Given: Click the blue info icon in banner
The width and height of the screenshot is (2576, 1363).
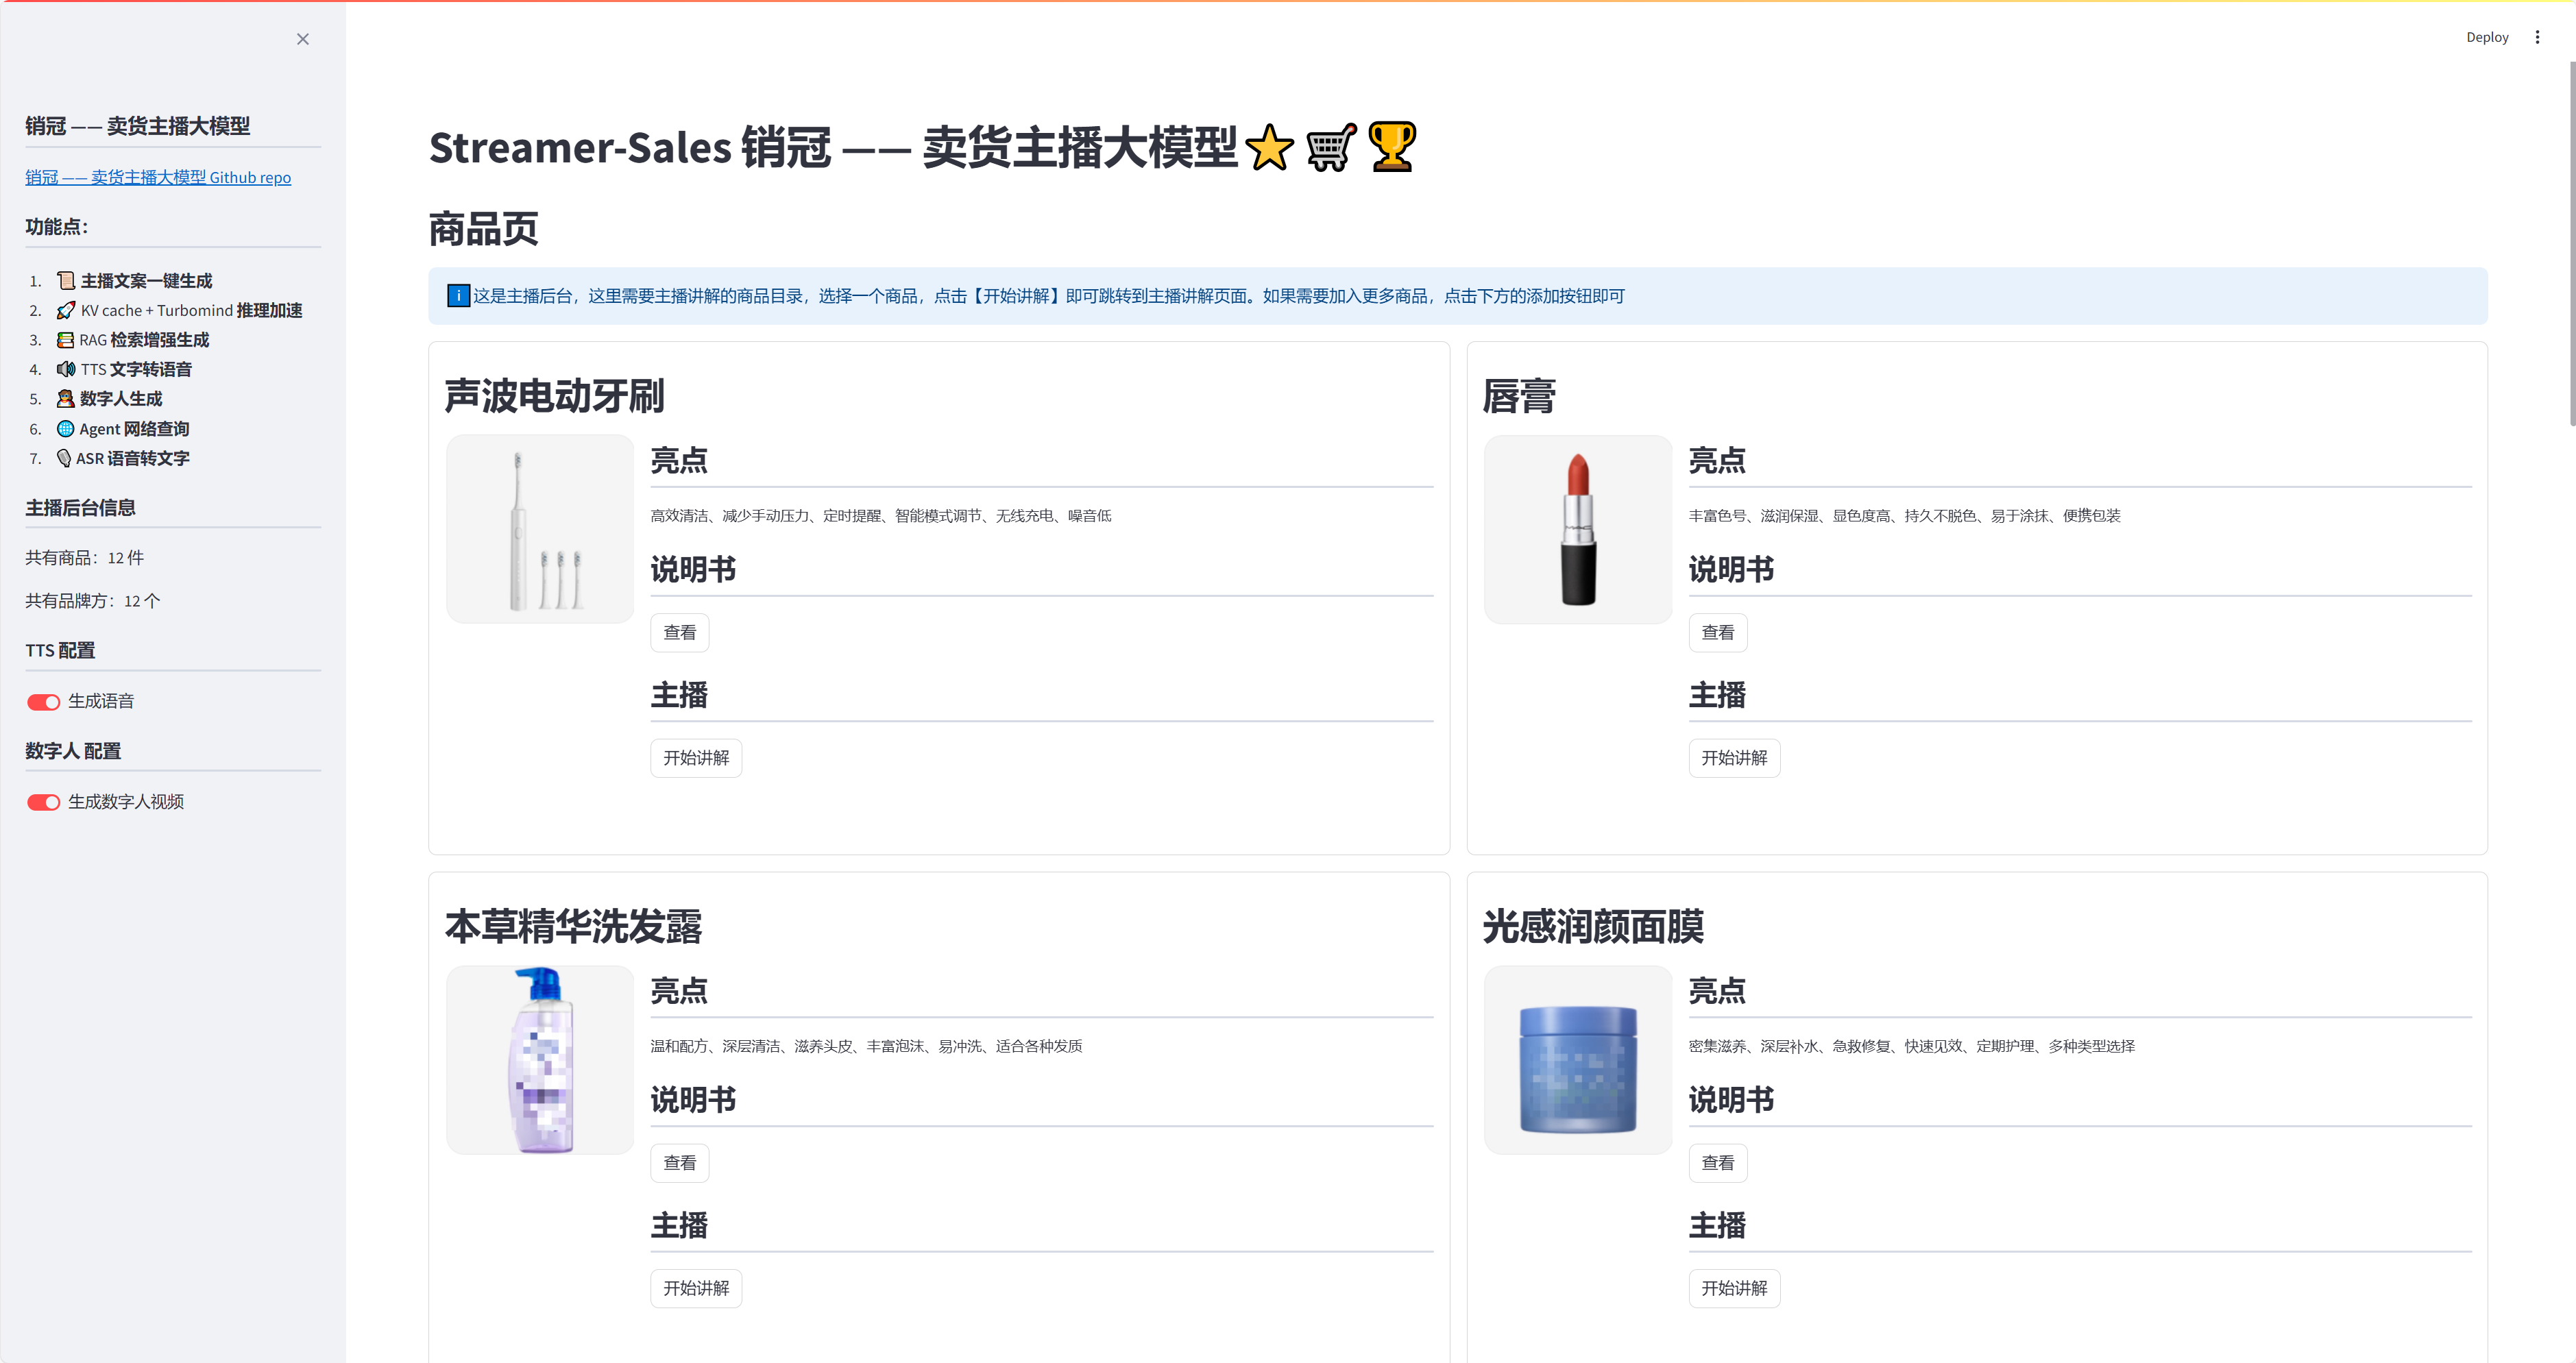Looking at the screenshot, I should click(458, 296).
